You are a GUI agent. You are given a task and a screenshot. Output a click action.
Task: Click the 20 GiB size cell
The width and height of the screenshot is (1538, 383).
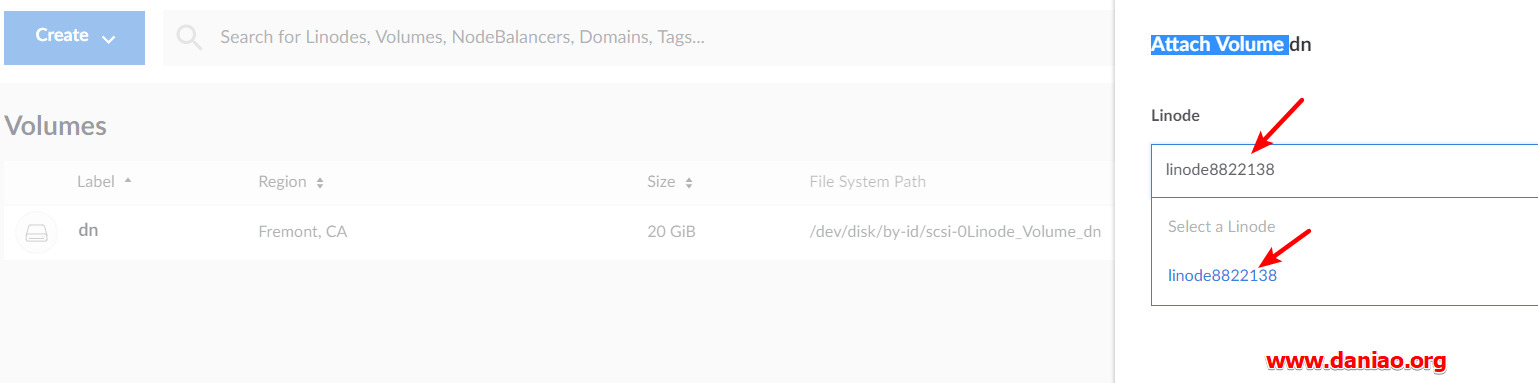tap(671, 232)
